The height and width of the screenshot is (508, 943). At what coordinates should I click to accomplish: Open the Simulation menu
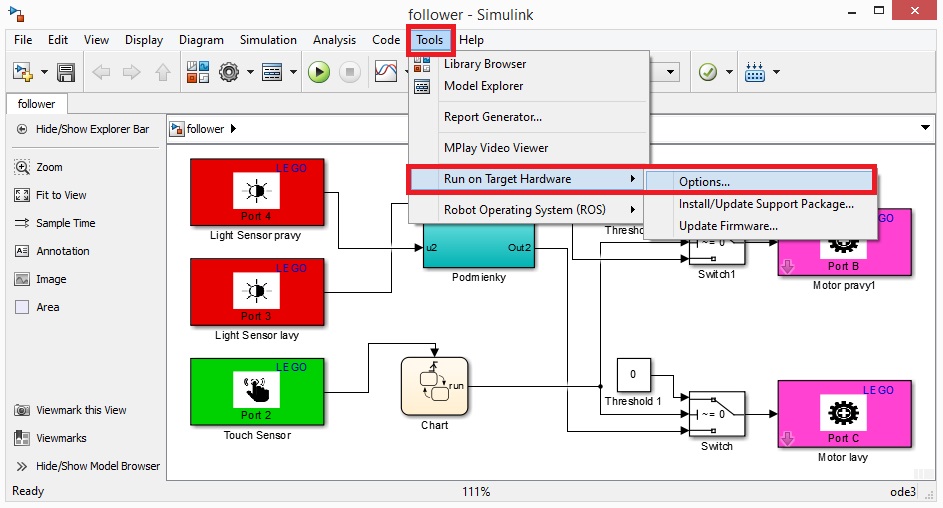(x=268, y=40)
